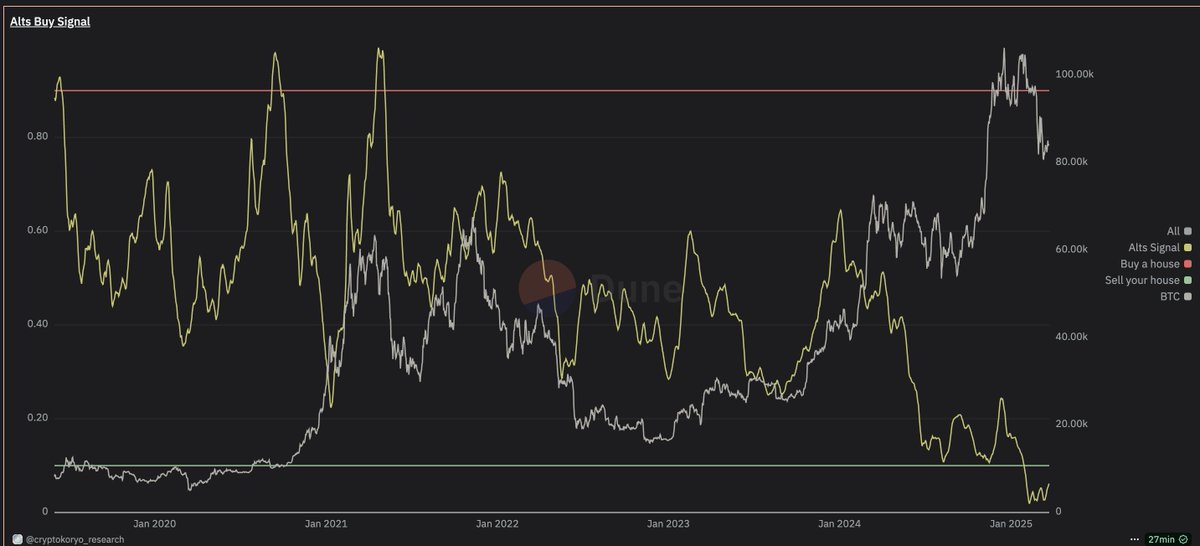The height and width of the screenshot is (546, 1200).
Task: Click the yellow Alts Signal color swatch
Action: 1187,247
